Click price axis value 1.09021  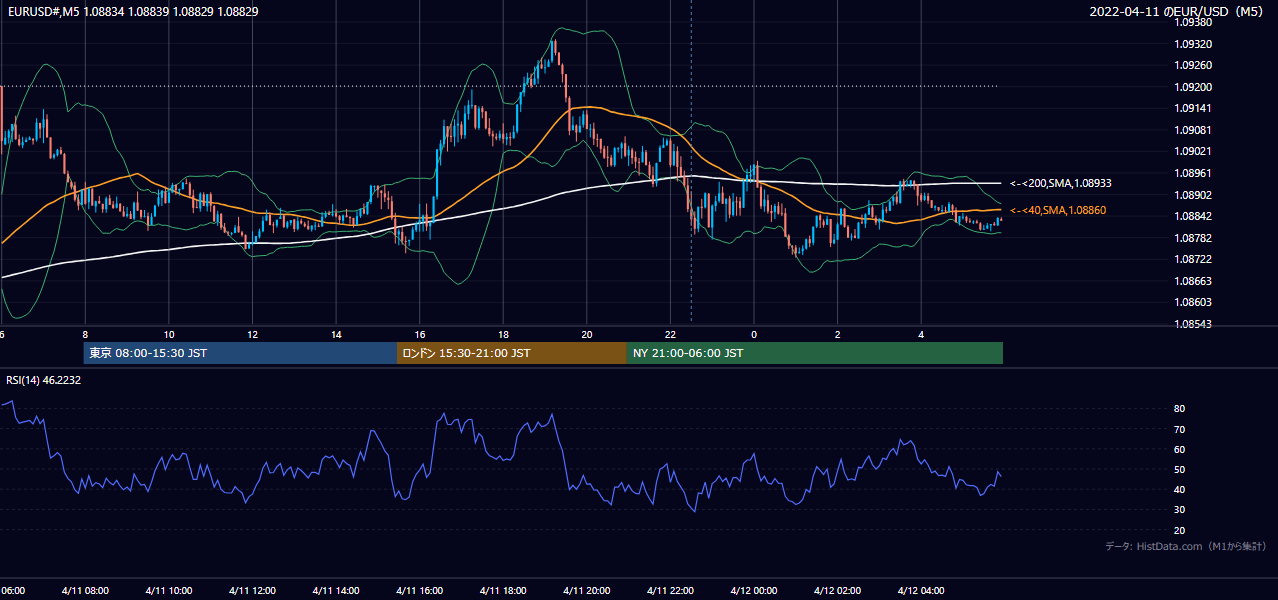tap(1193, 151)
